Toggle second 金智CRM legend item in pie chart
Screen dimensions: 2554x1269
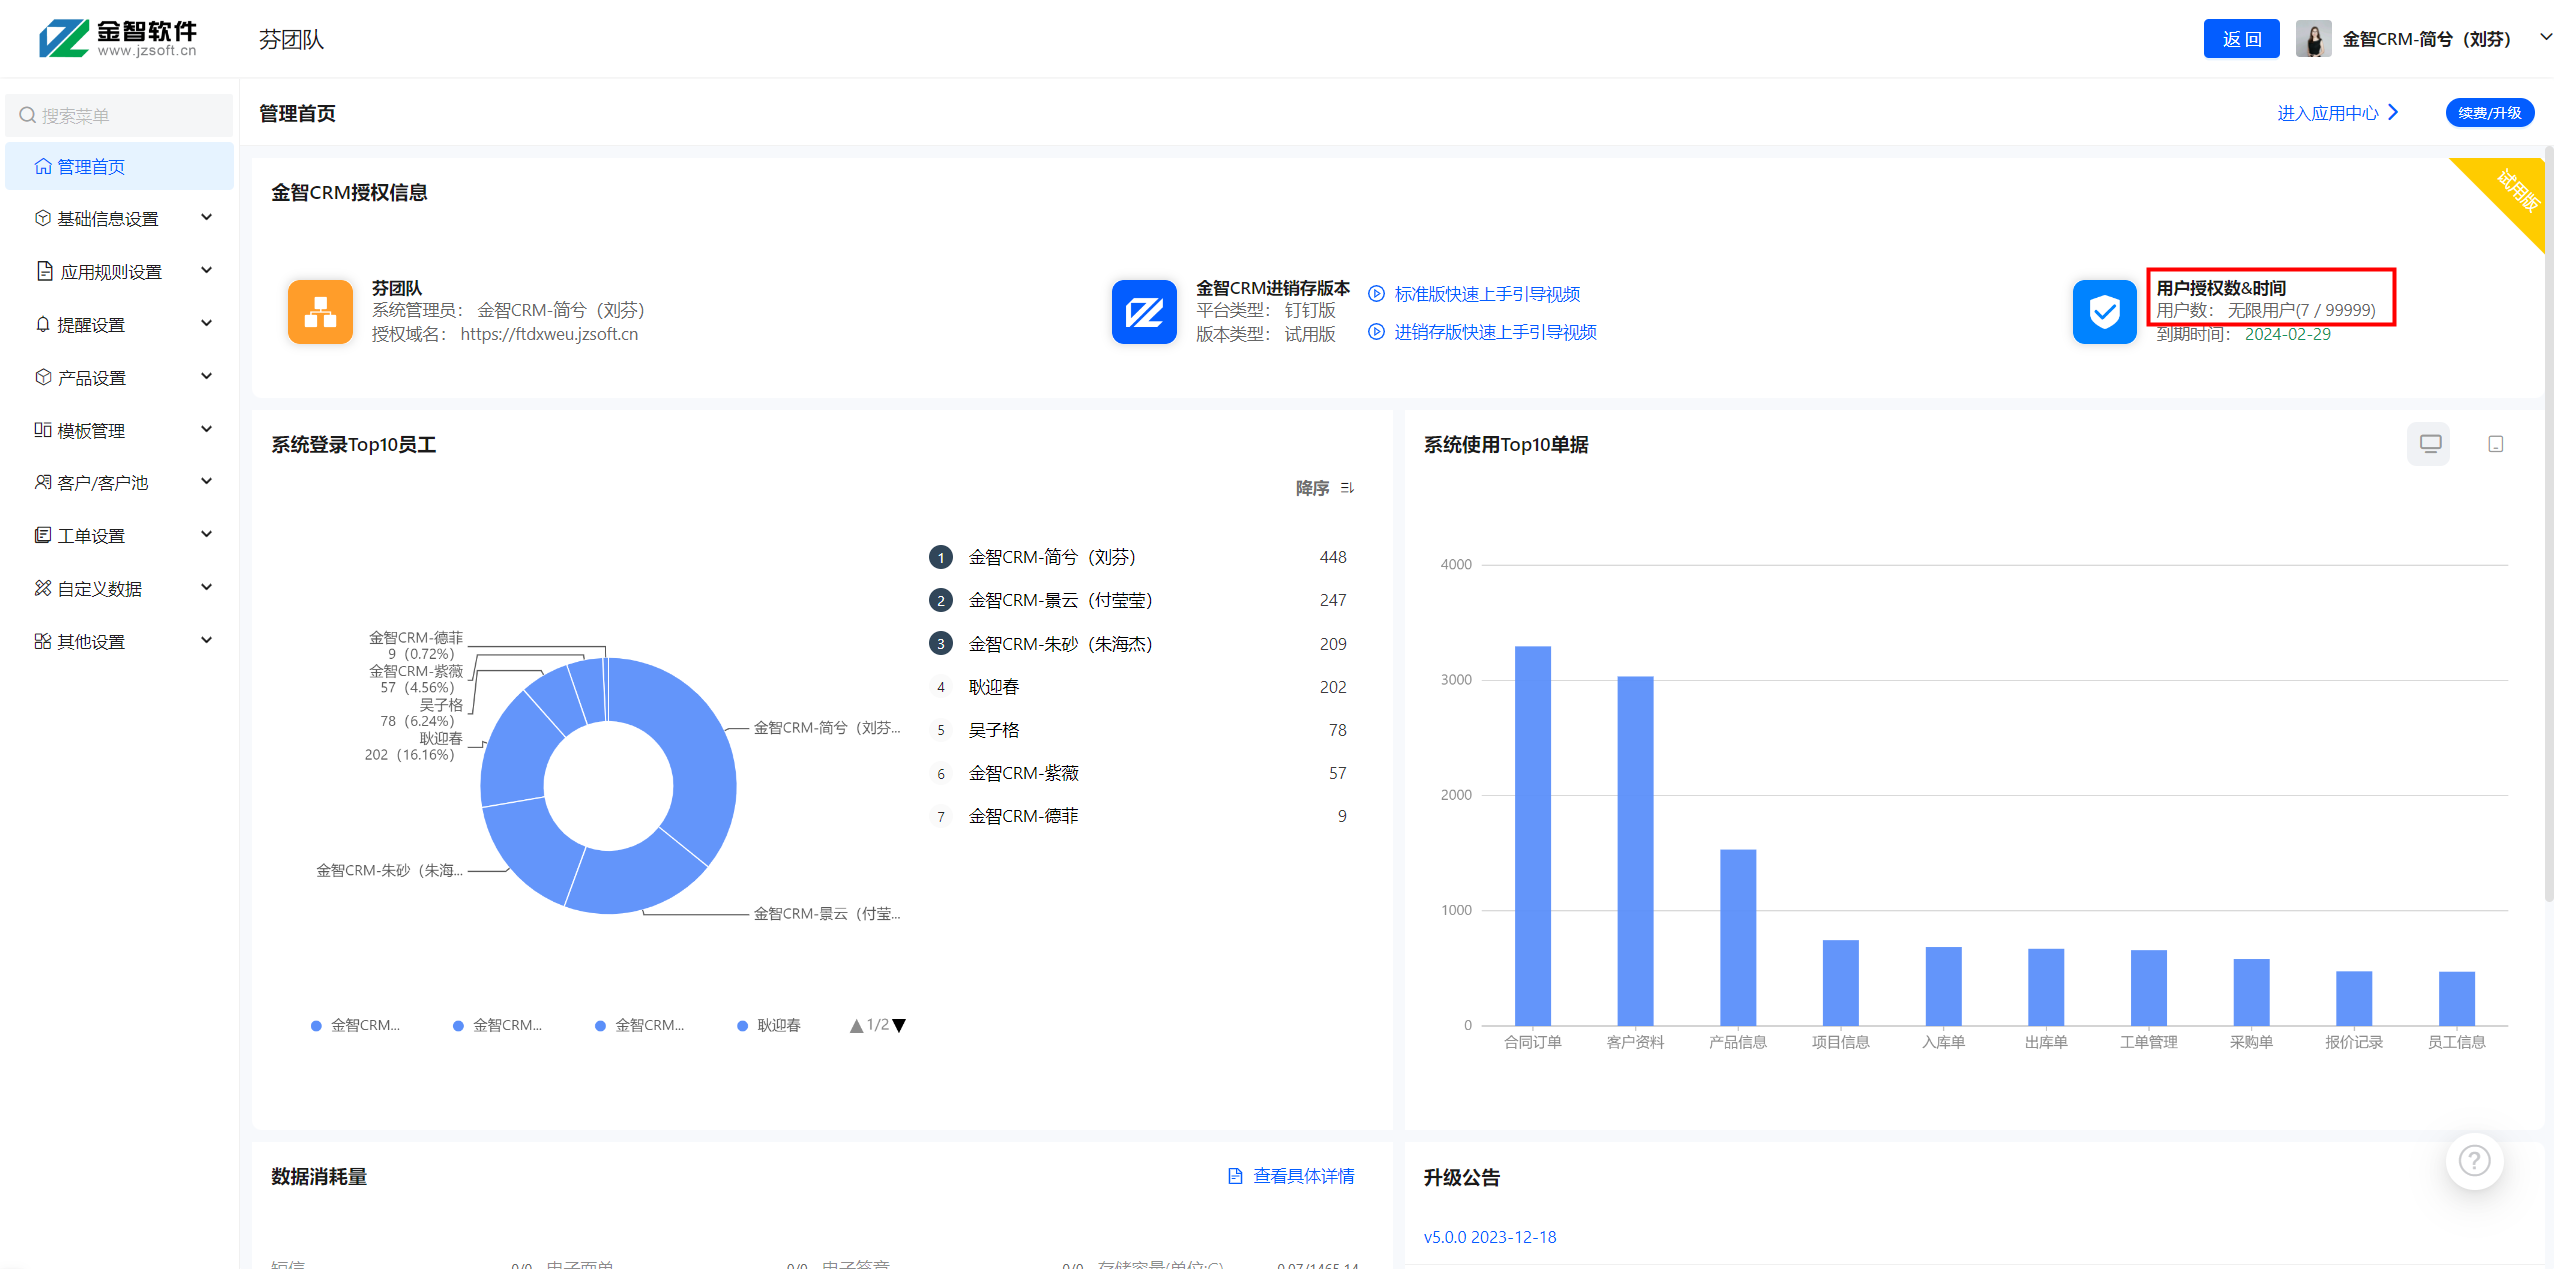coord(497,1026)
